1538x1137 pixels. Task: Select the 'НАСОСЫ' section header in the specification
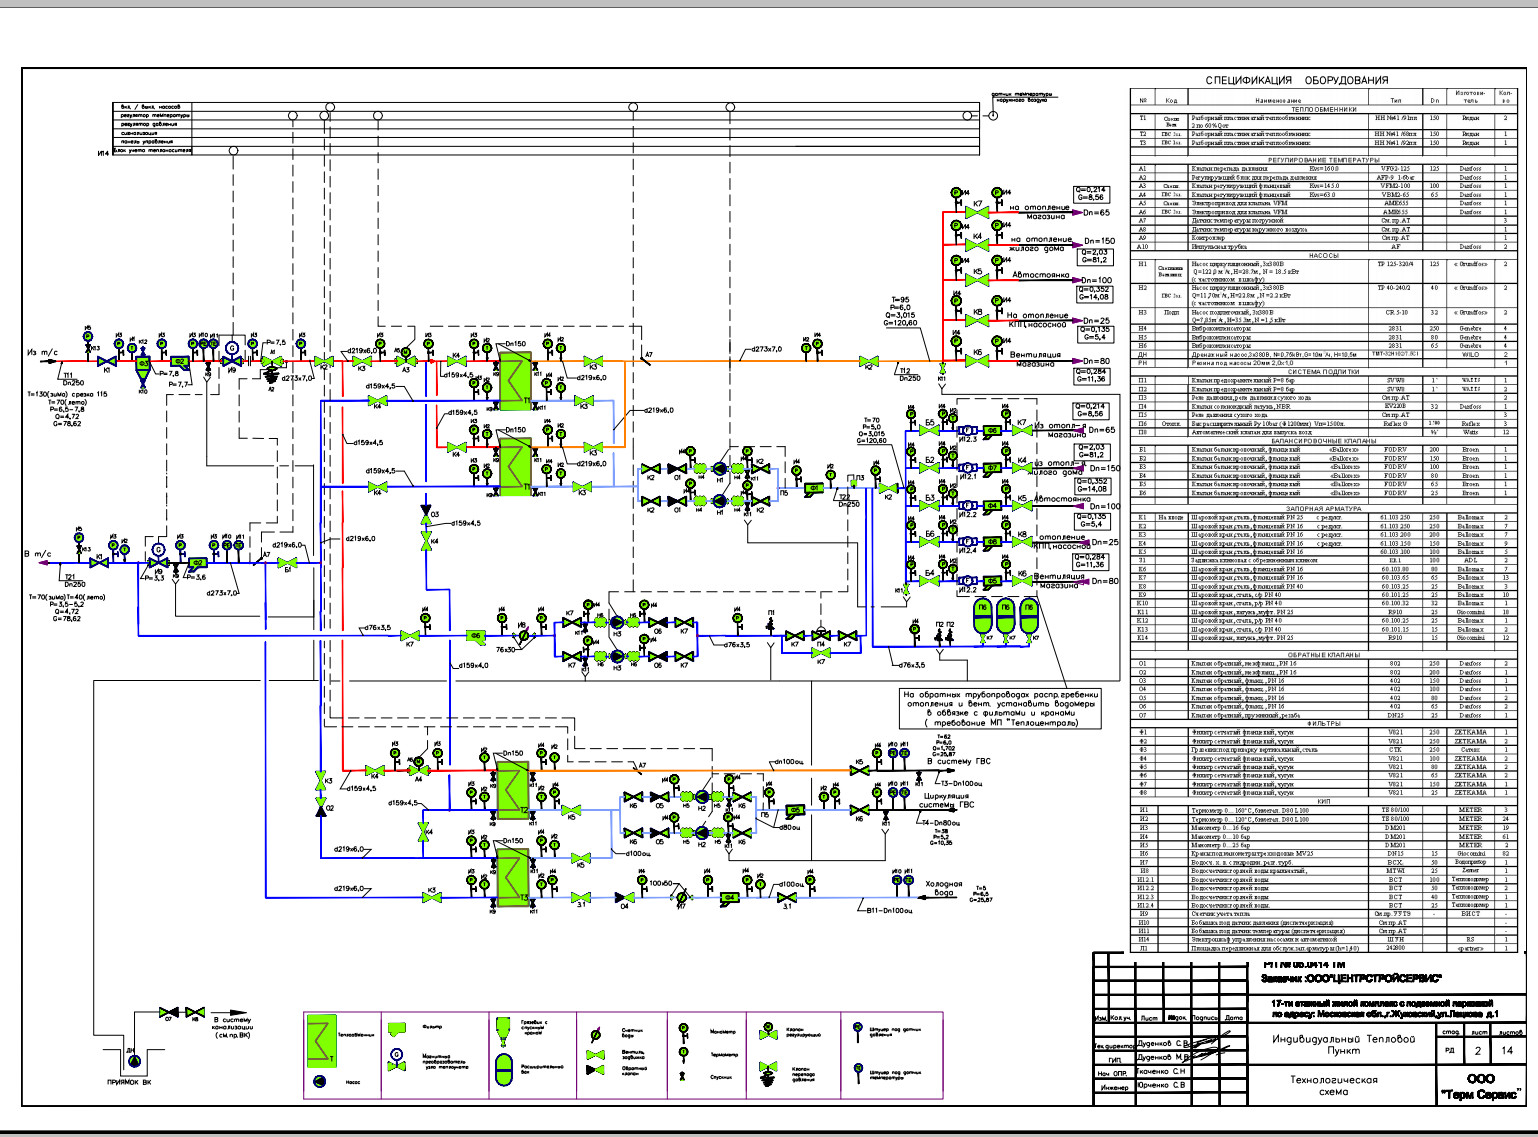click(1323, 256)
